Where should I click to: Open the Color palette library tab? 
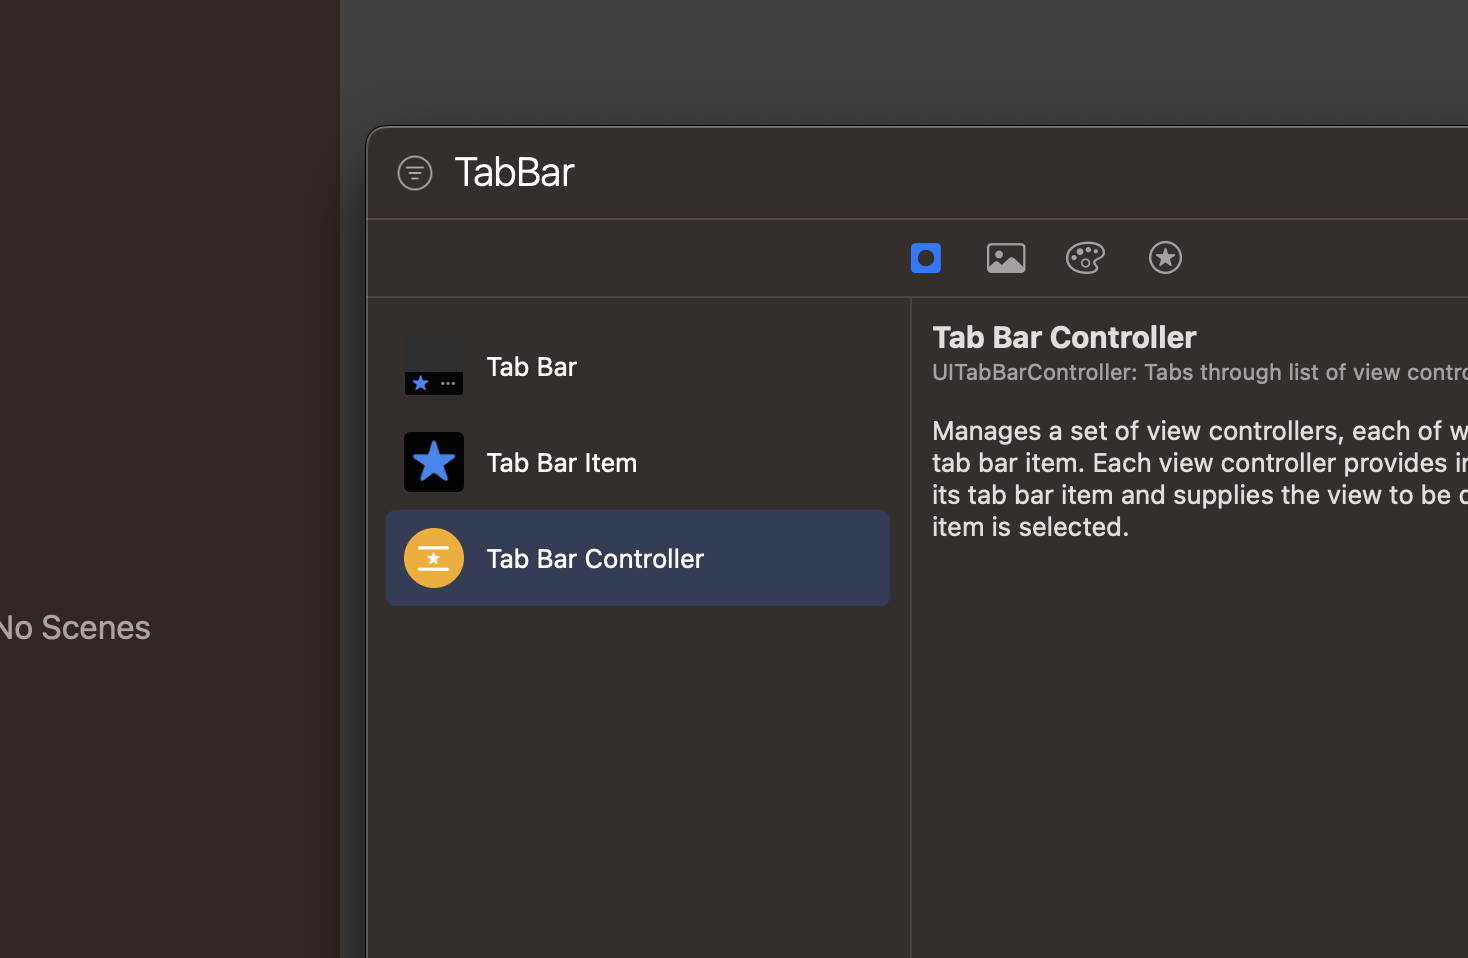(1085, 258)
